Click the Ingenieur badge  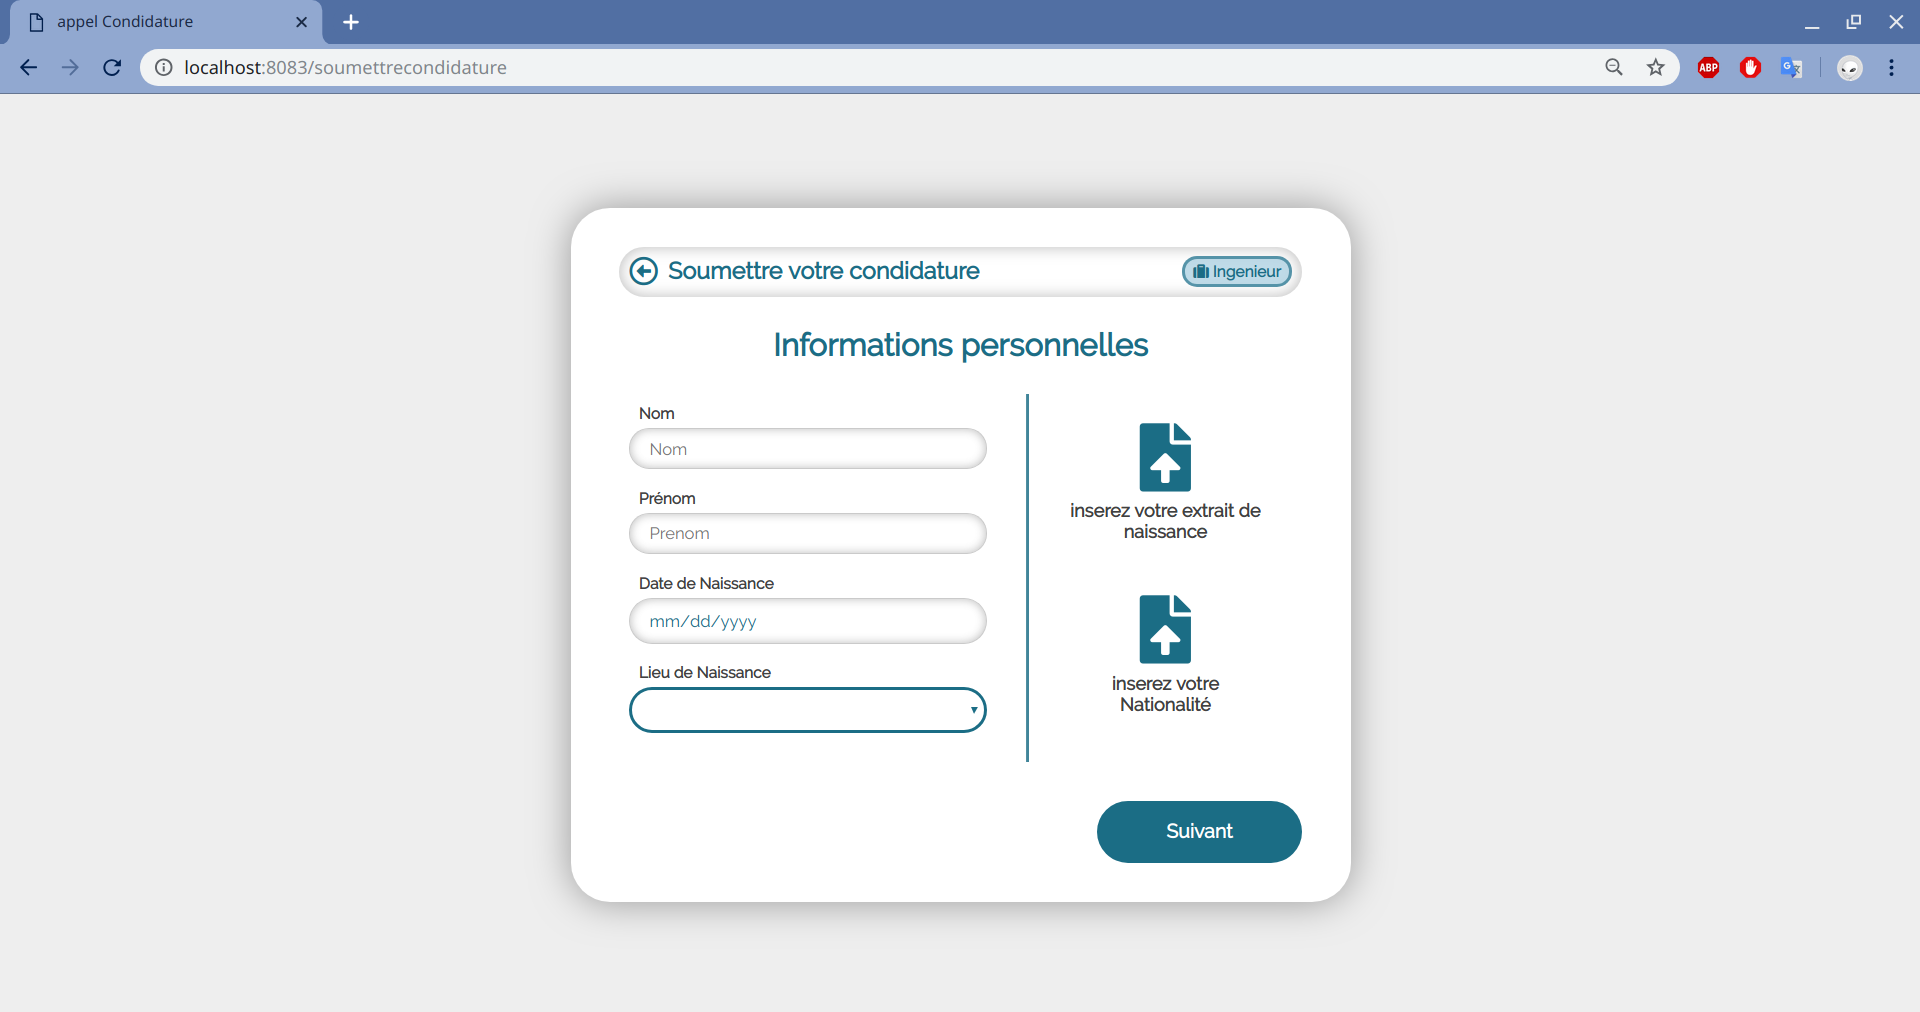click(1237, 271)
